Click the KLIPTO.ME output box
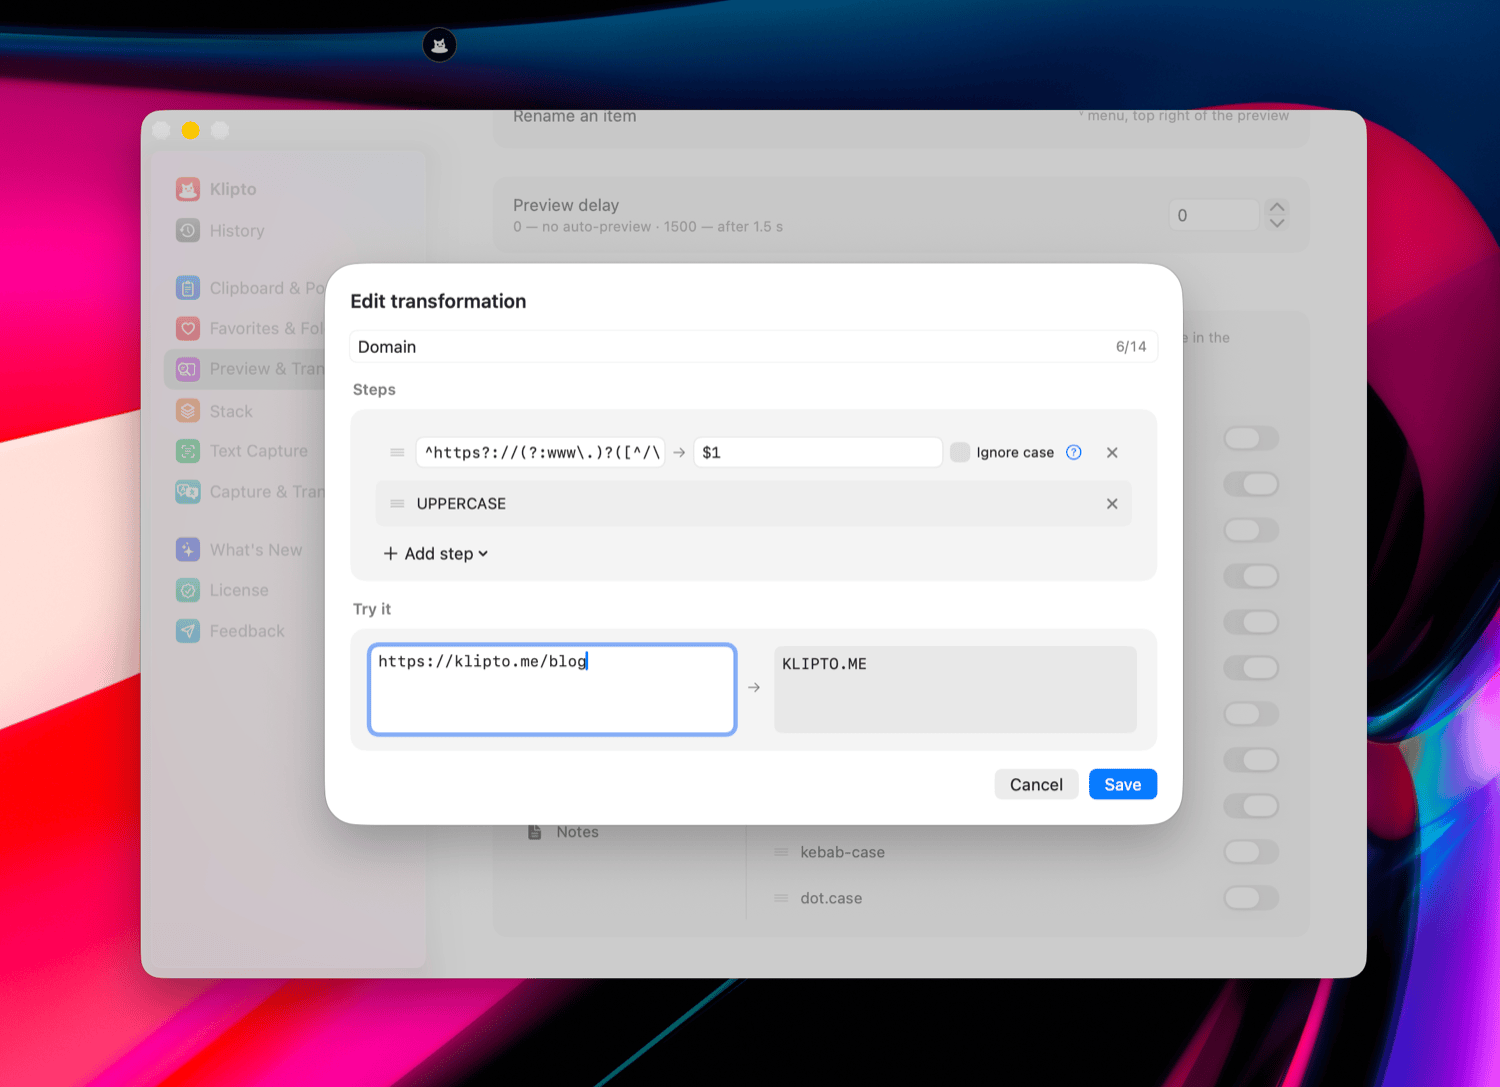This screenshot has height=1087, width=1500. (955, 689)
